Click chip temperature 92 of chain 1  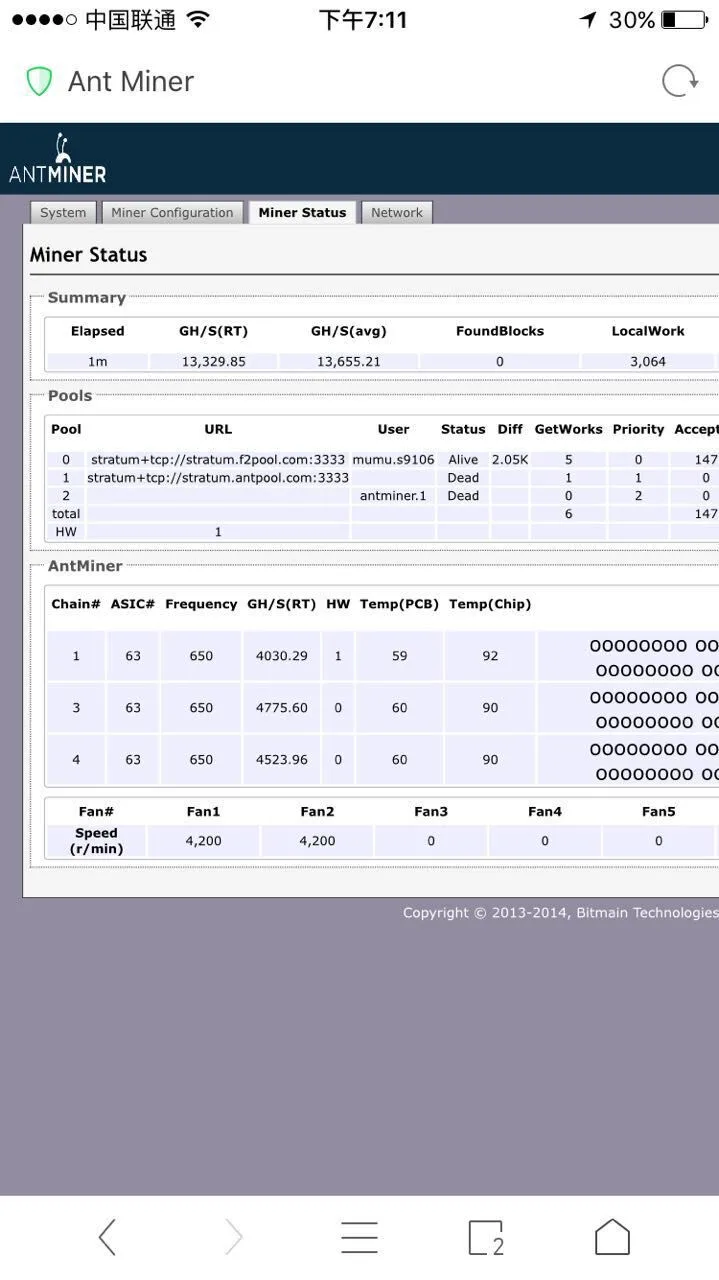pyautogui.click(x=490, y=656)
